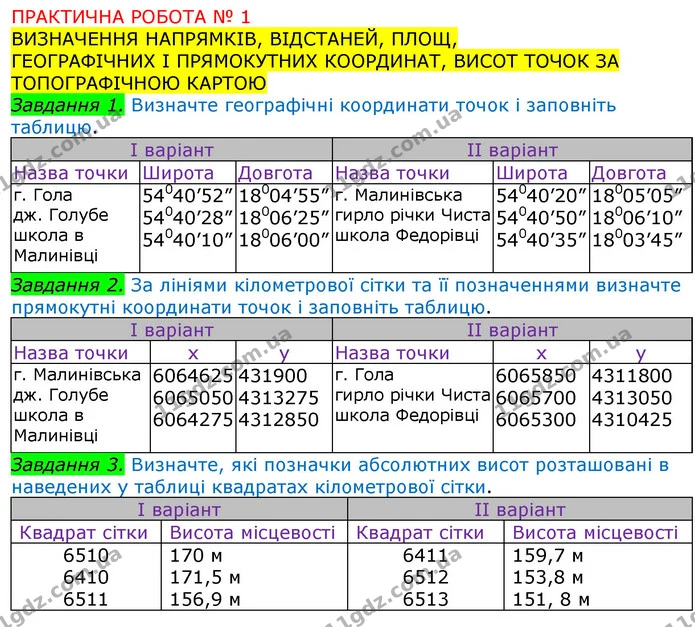The height and width of the screenshot is (627, 695).
Task: Click longitude value 18°06′25″
Action: pos(284,218)
